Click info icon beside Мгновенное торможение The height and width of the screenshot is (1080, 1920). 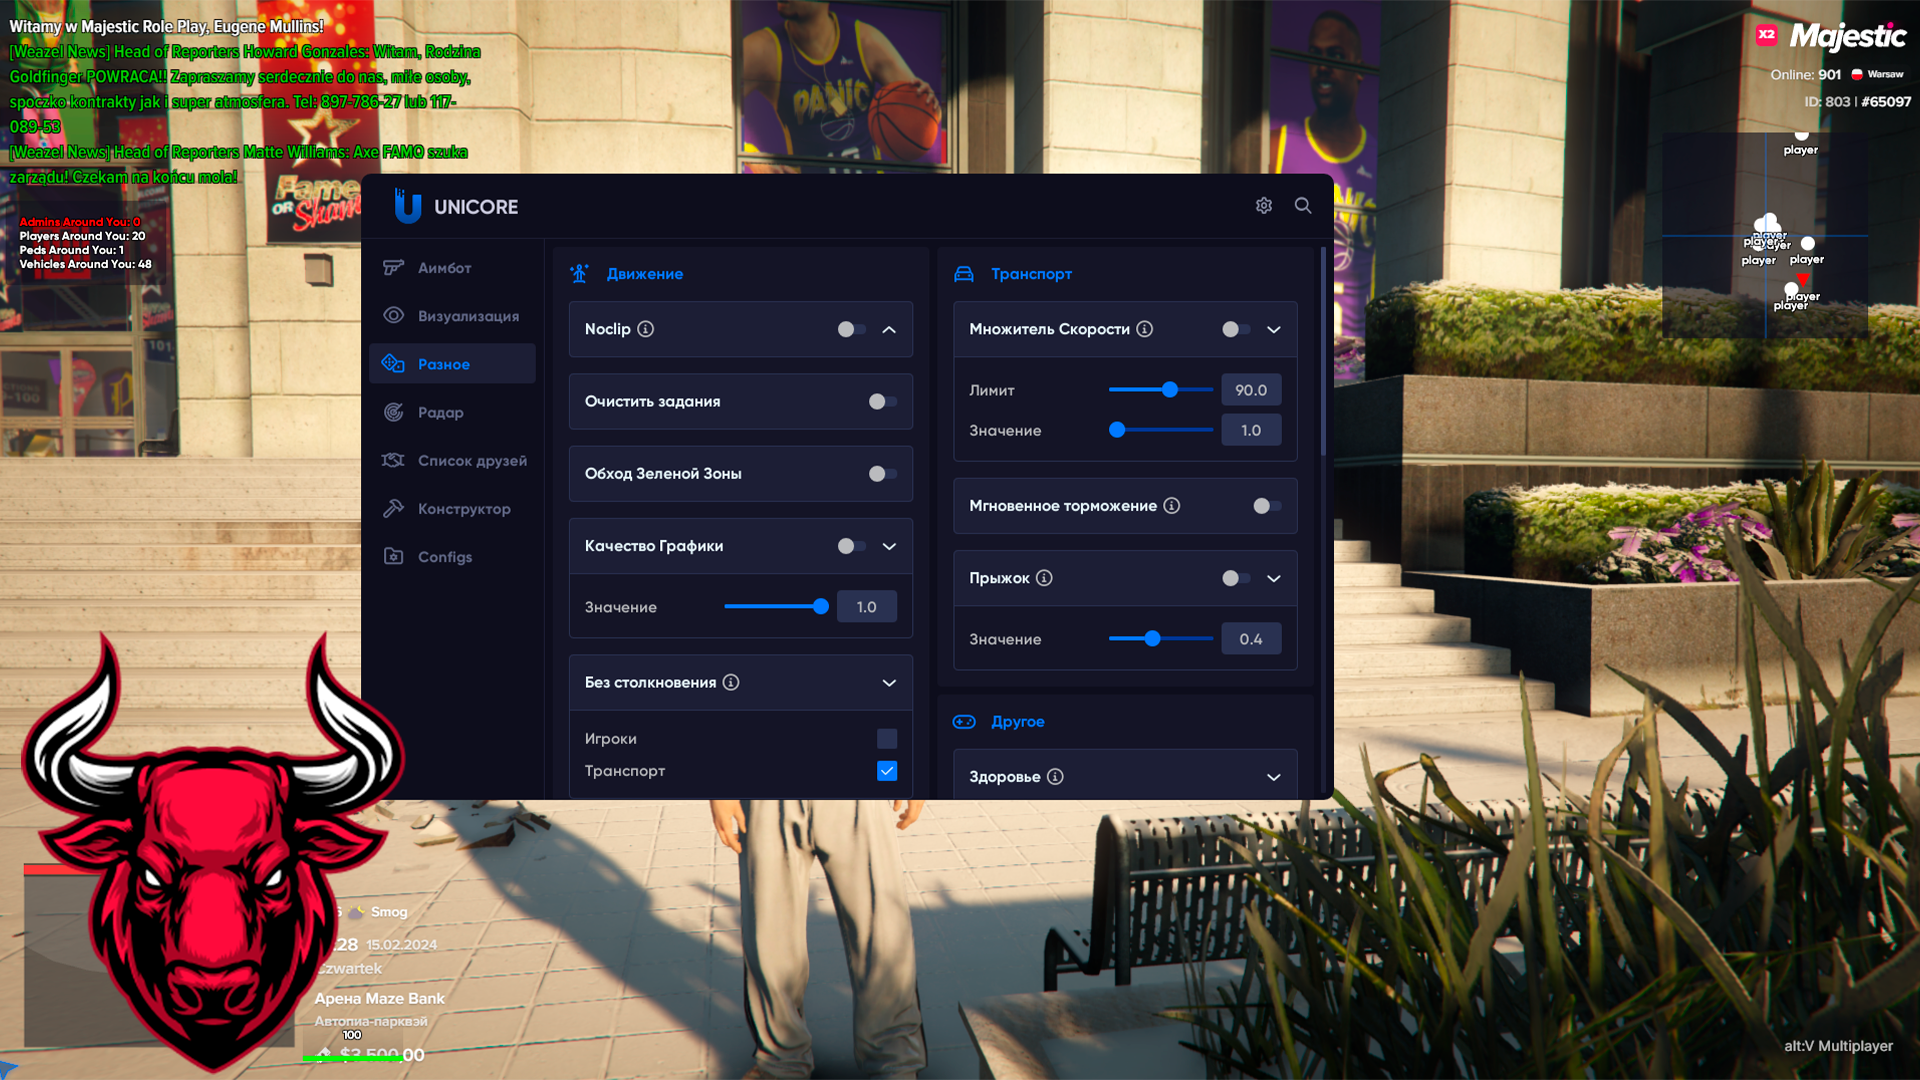click(x=1172, y=506)
